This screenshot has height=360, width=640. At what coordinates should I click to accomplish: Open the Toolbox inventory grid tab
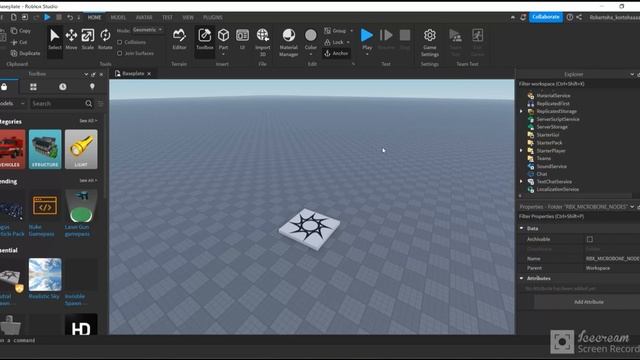pos(33,87)
